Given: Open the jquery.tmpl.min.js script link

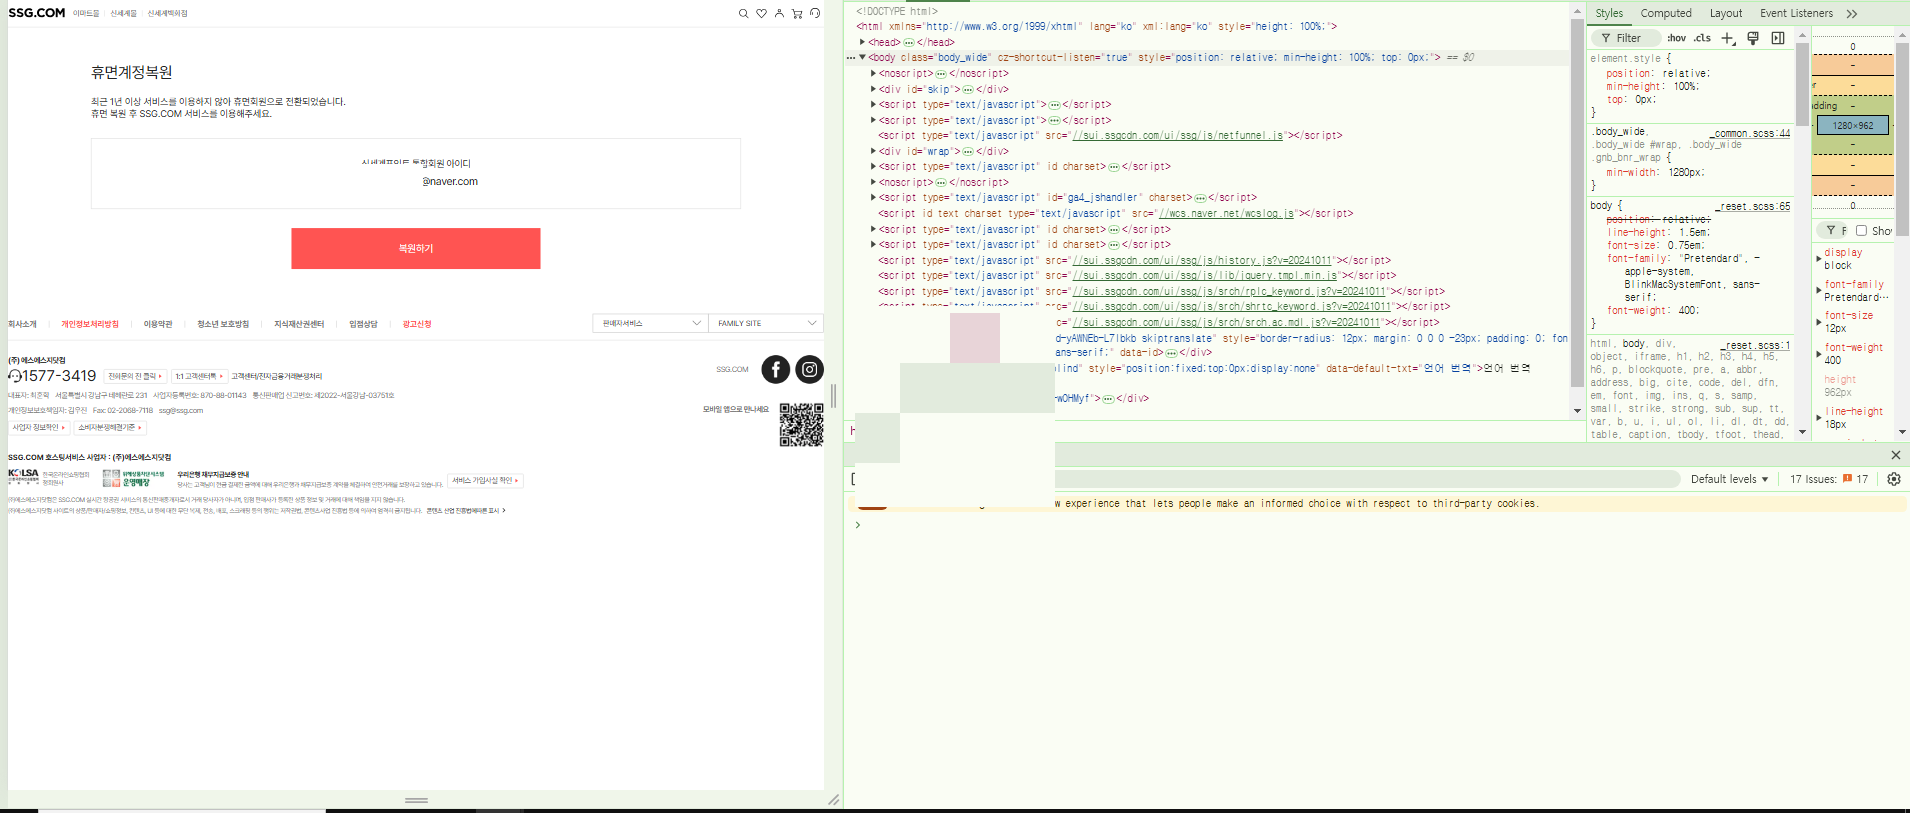Looking at the screenshot, I should pyautogui.click(x=1205, y=276).
